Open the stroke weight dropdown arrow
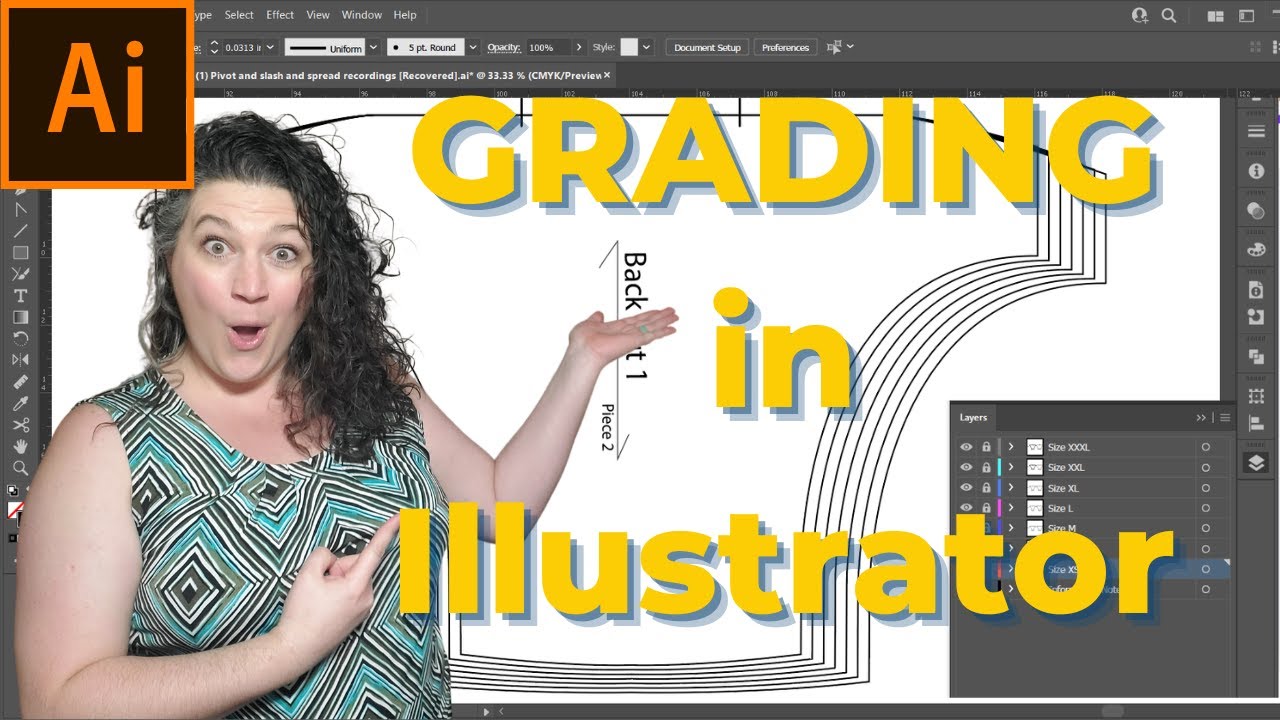 (271, 47)
